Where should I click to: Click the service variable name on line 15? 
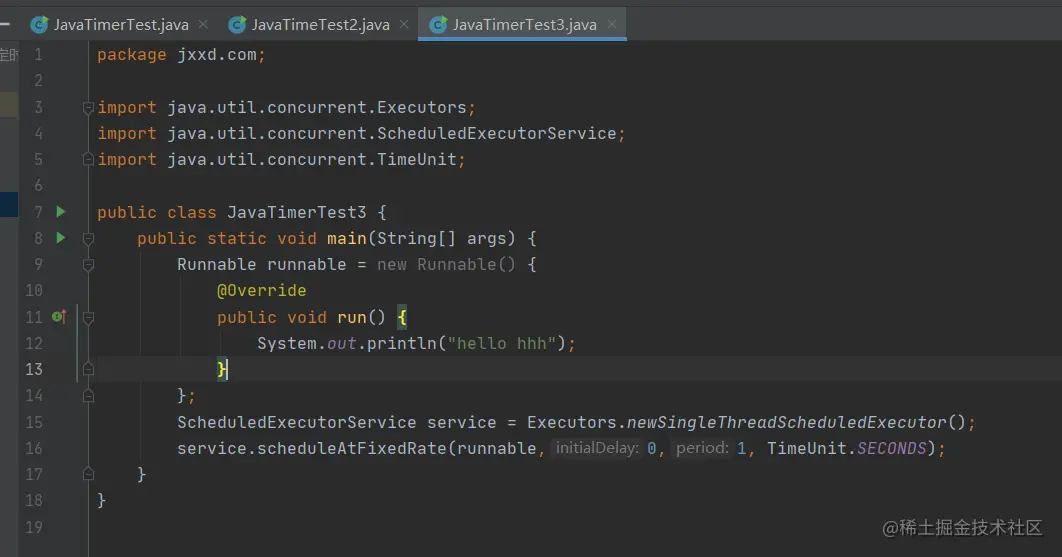(461, 422)
